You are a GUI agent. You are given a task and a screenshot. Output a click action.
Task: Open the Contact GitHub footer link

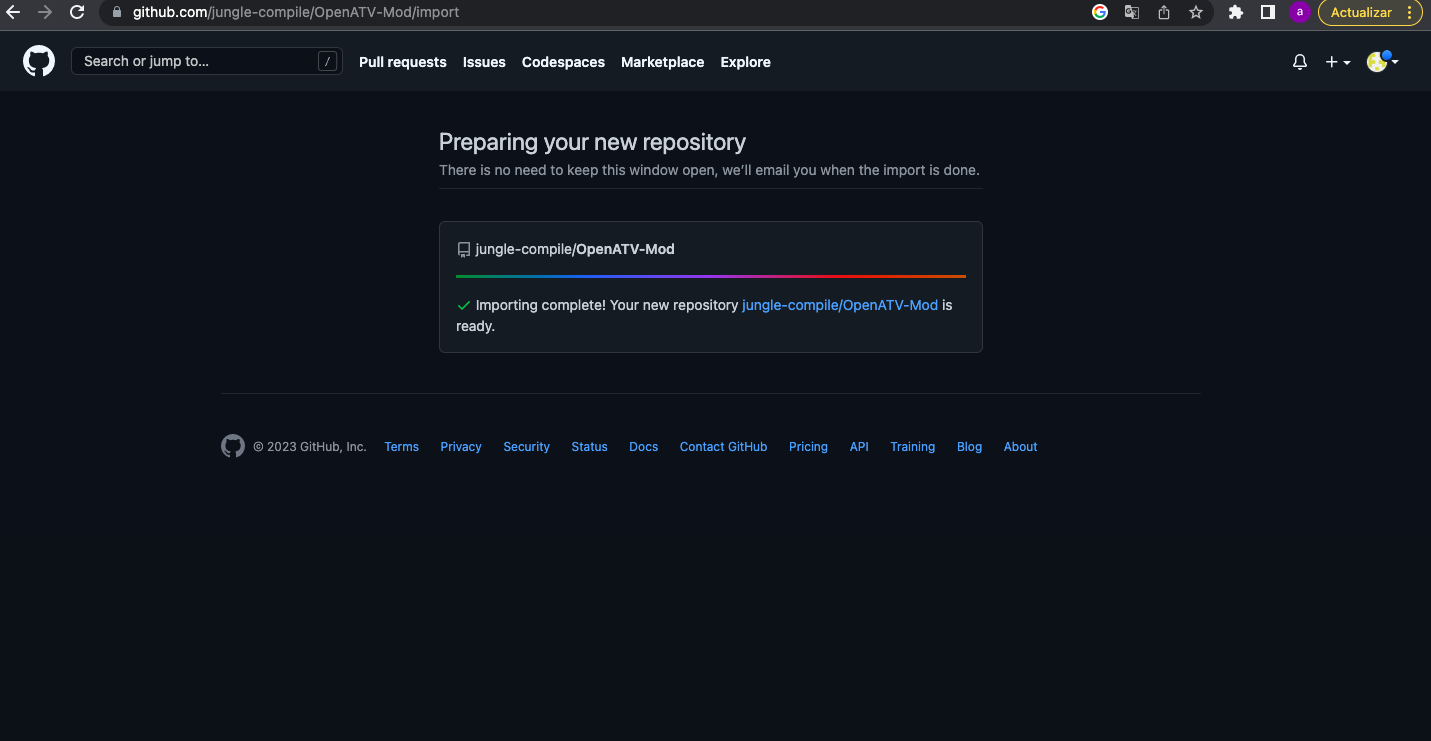pyautogui.click(x=723, y=447)
